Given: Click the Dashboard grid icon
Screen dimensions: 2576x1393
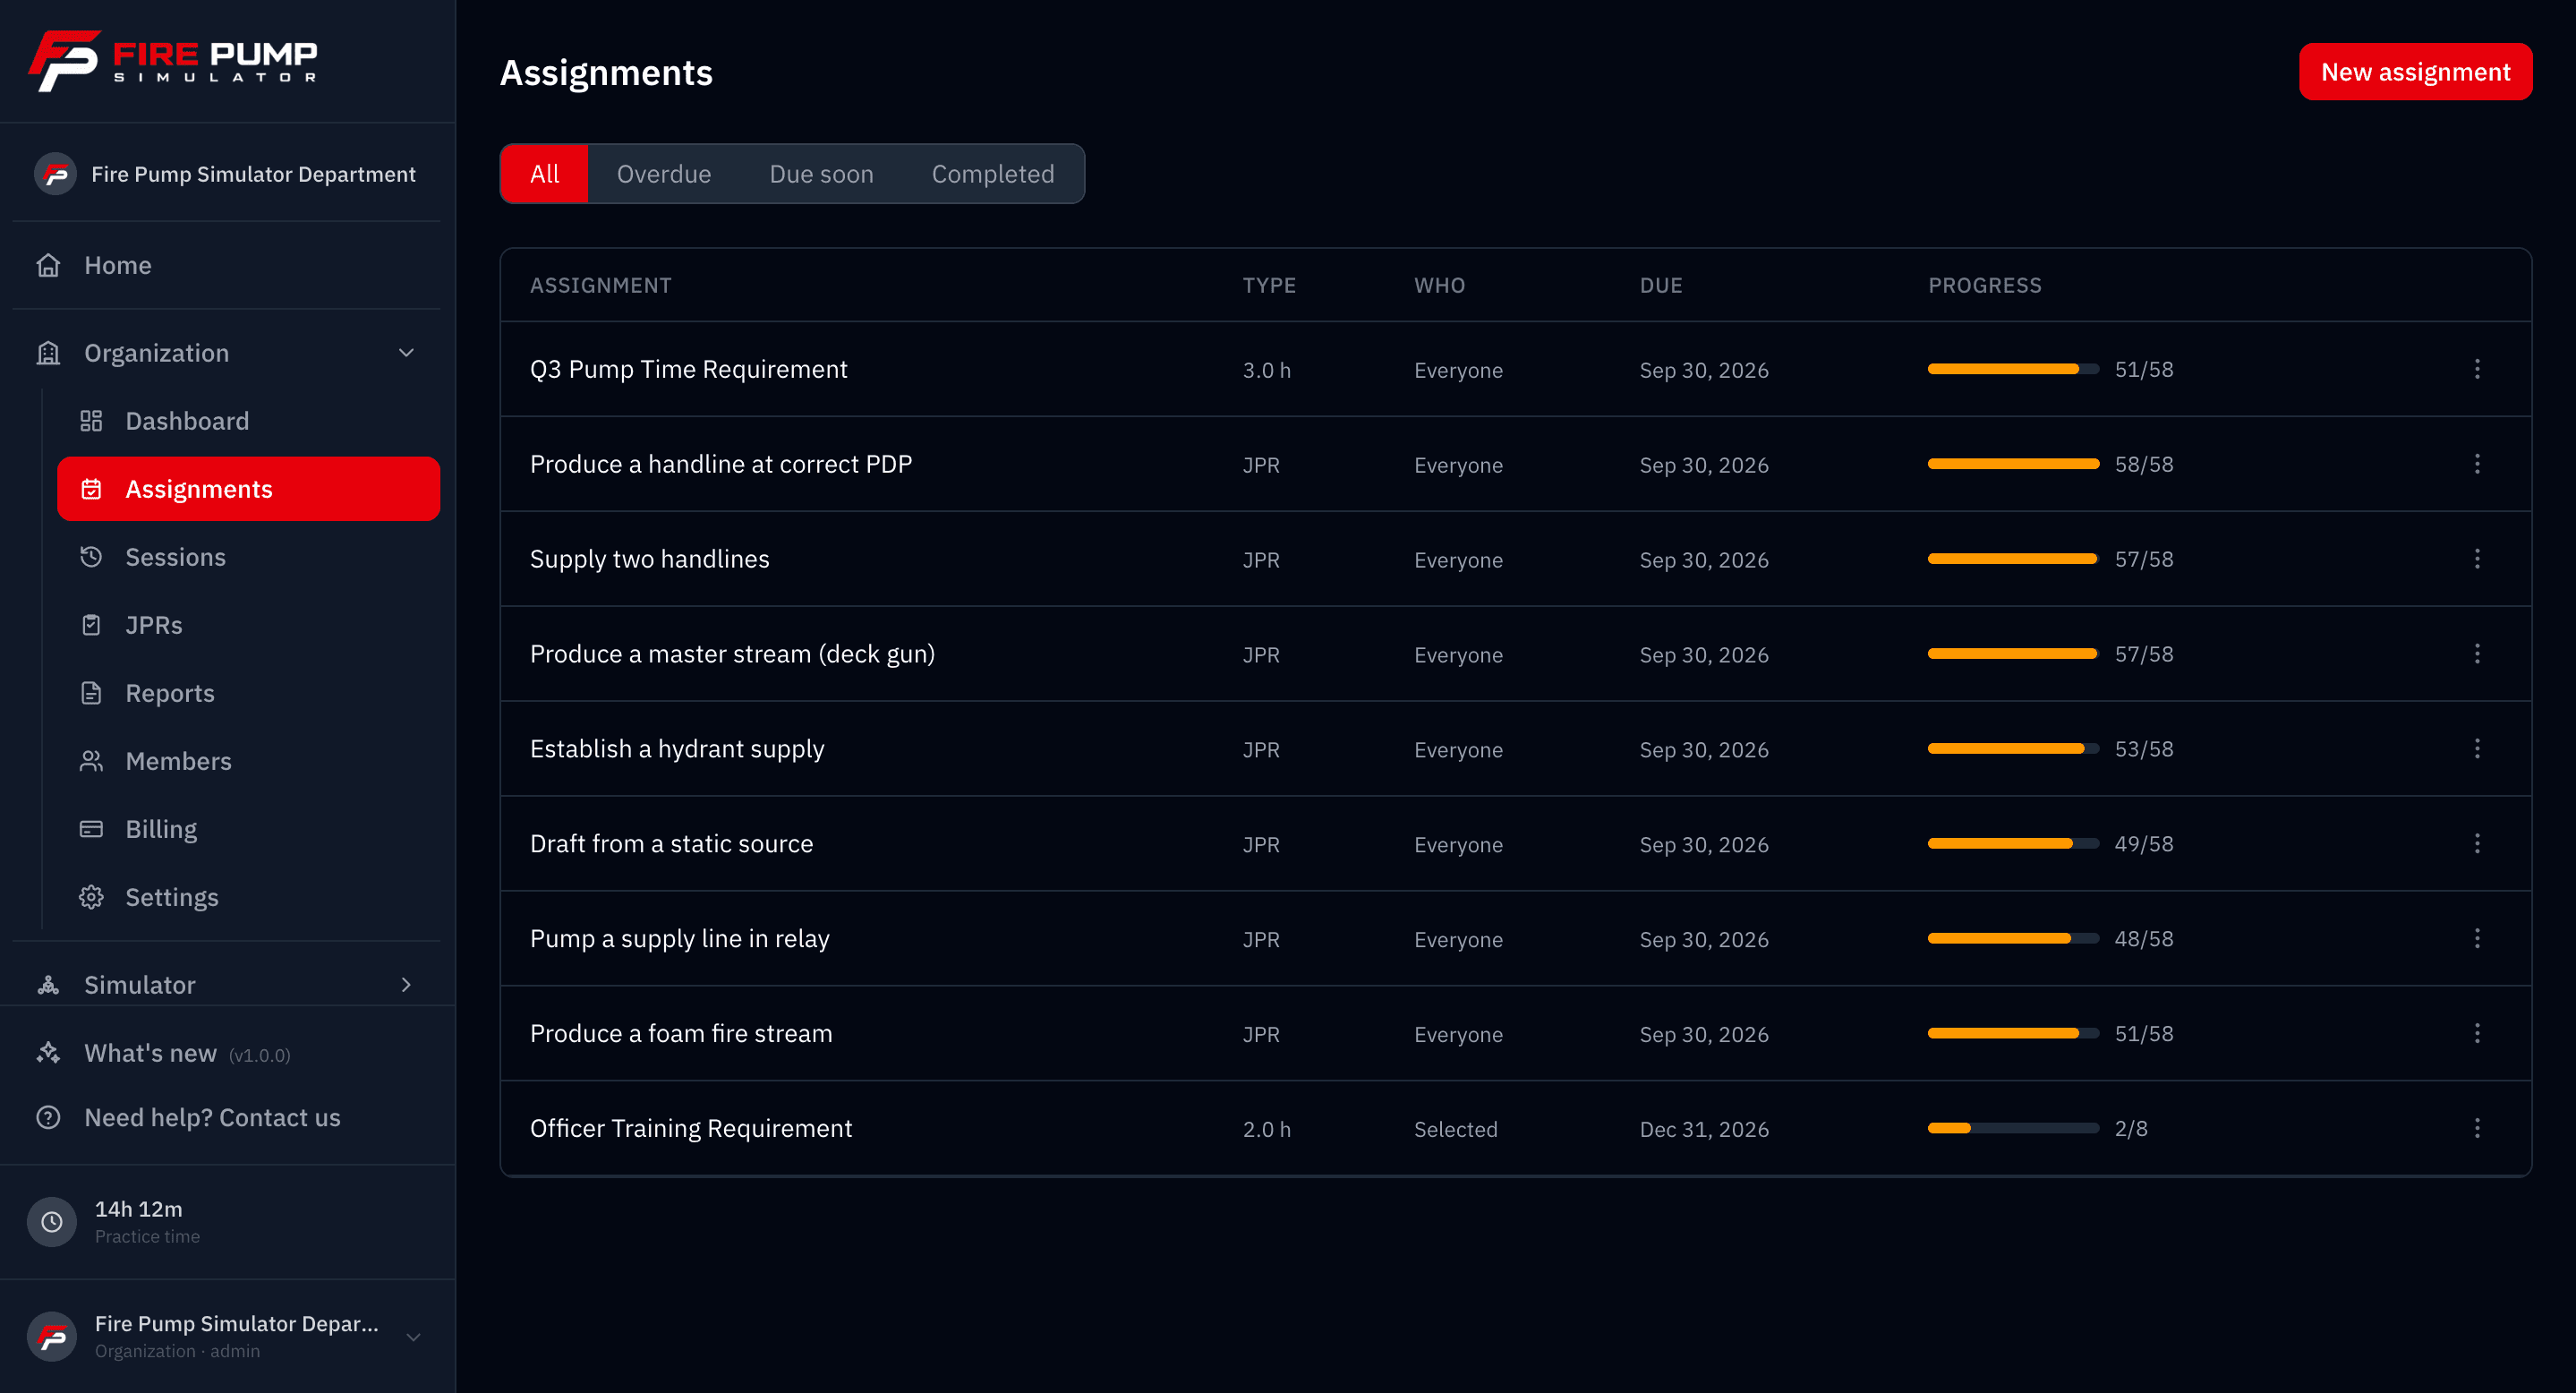Looking at the screenshot, I should pyautogui.click(x=91, y=421).
